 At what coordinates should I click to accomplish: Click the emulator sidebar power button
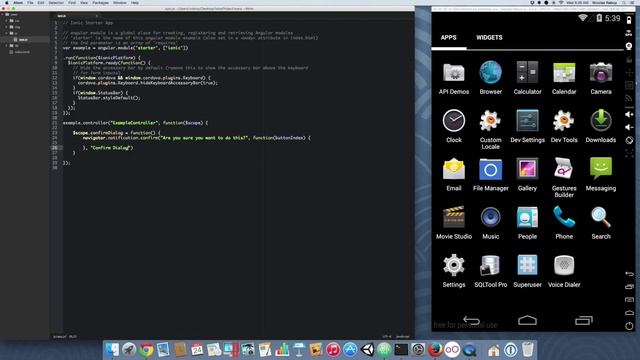(629, 326)
